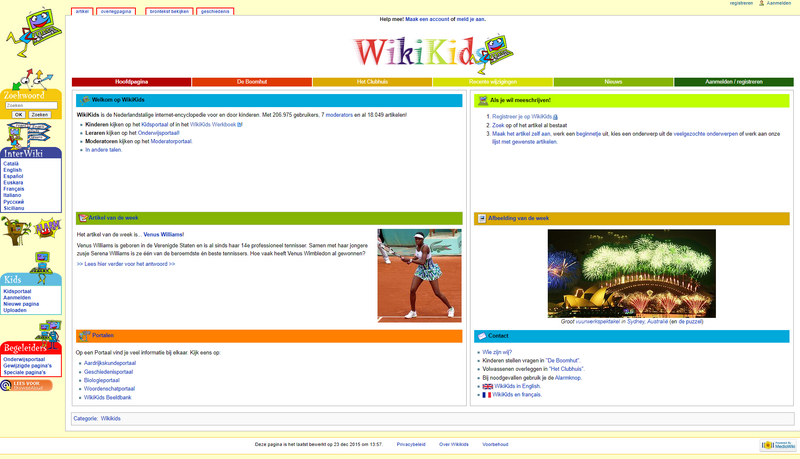
Task: Click Maak een account link
Action: 427,19
